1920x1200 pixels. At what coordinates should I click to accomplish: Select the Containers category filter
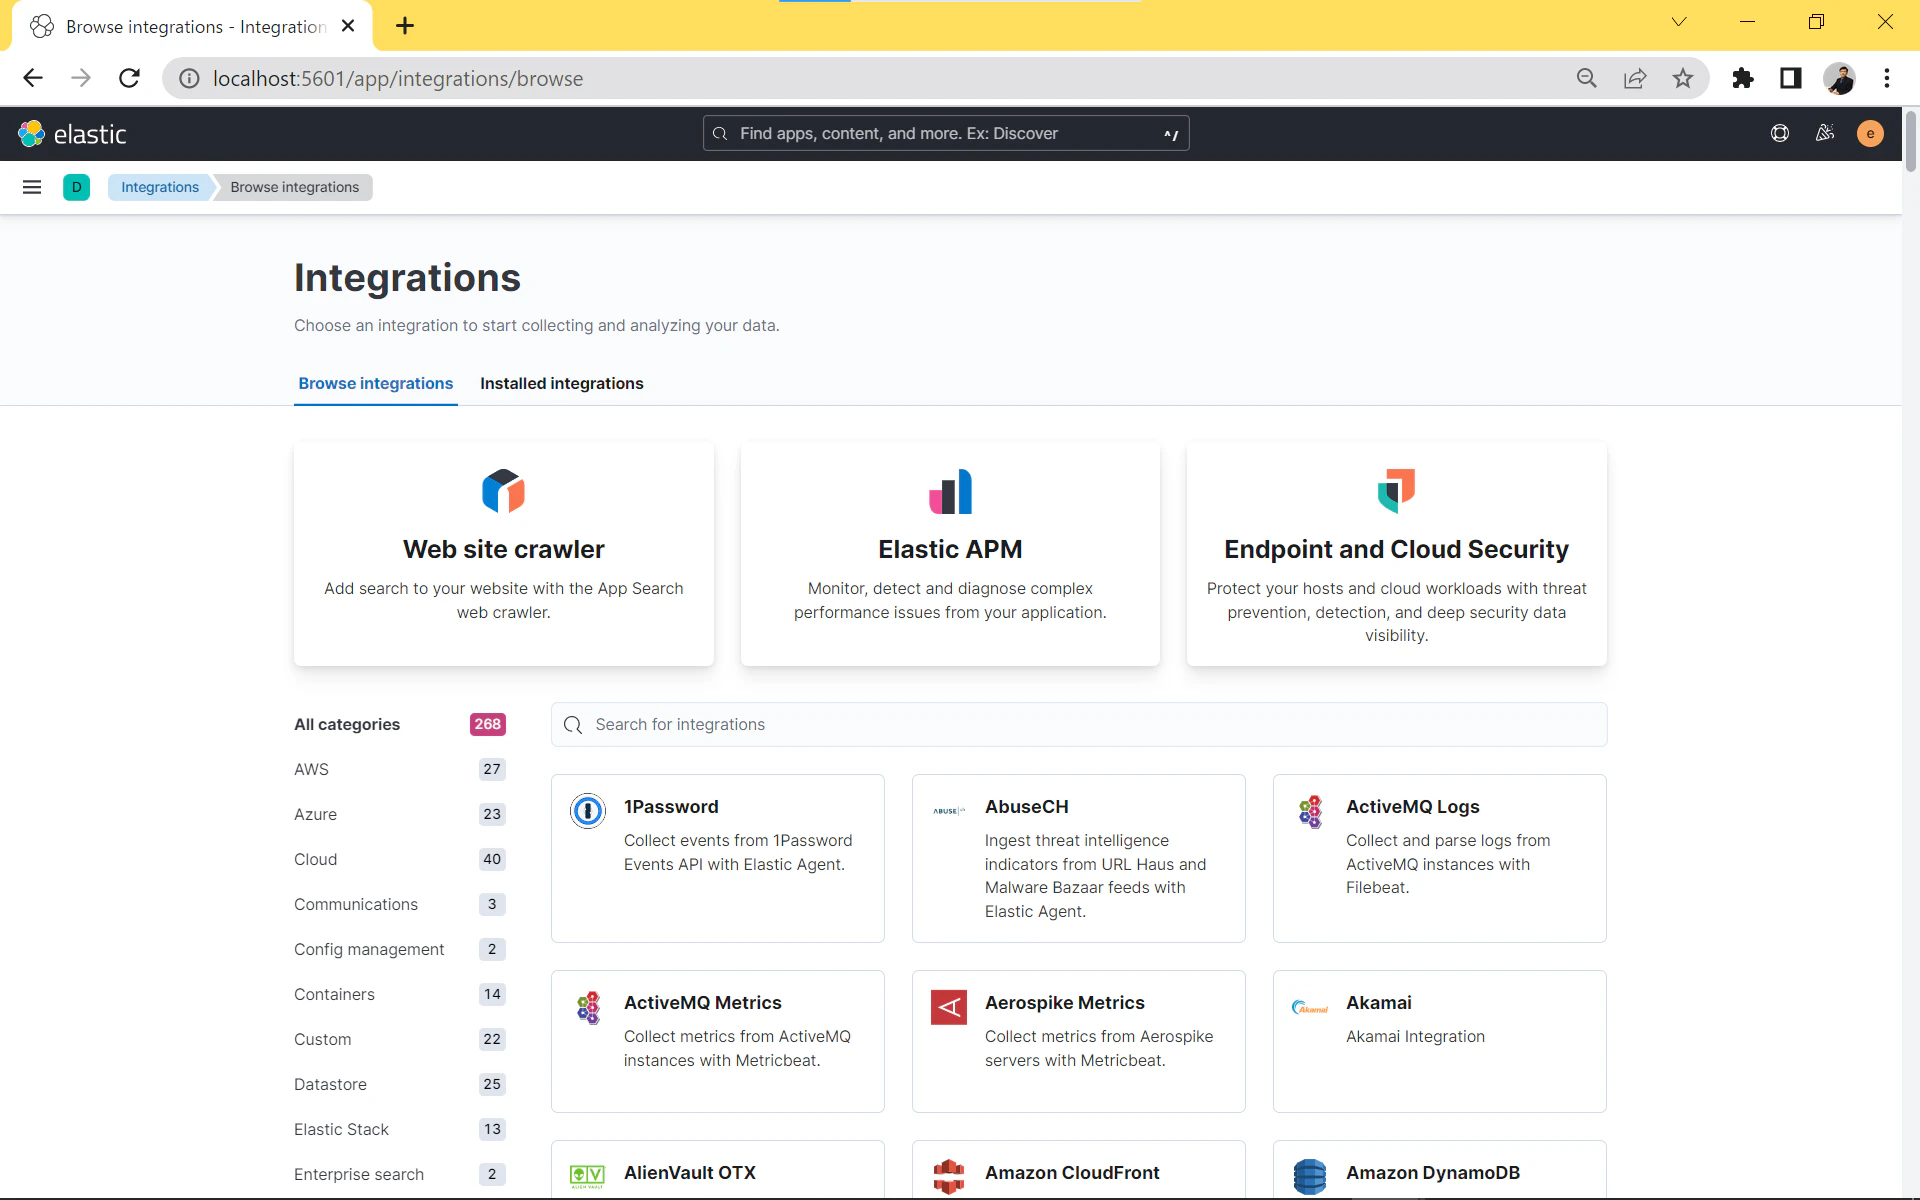click(x=334, y=994)
